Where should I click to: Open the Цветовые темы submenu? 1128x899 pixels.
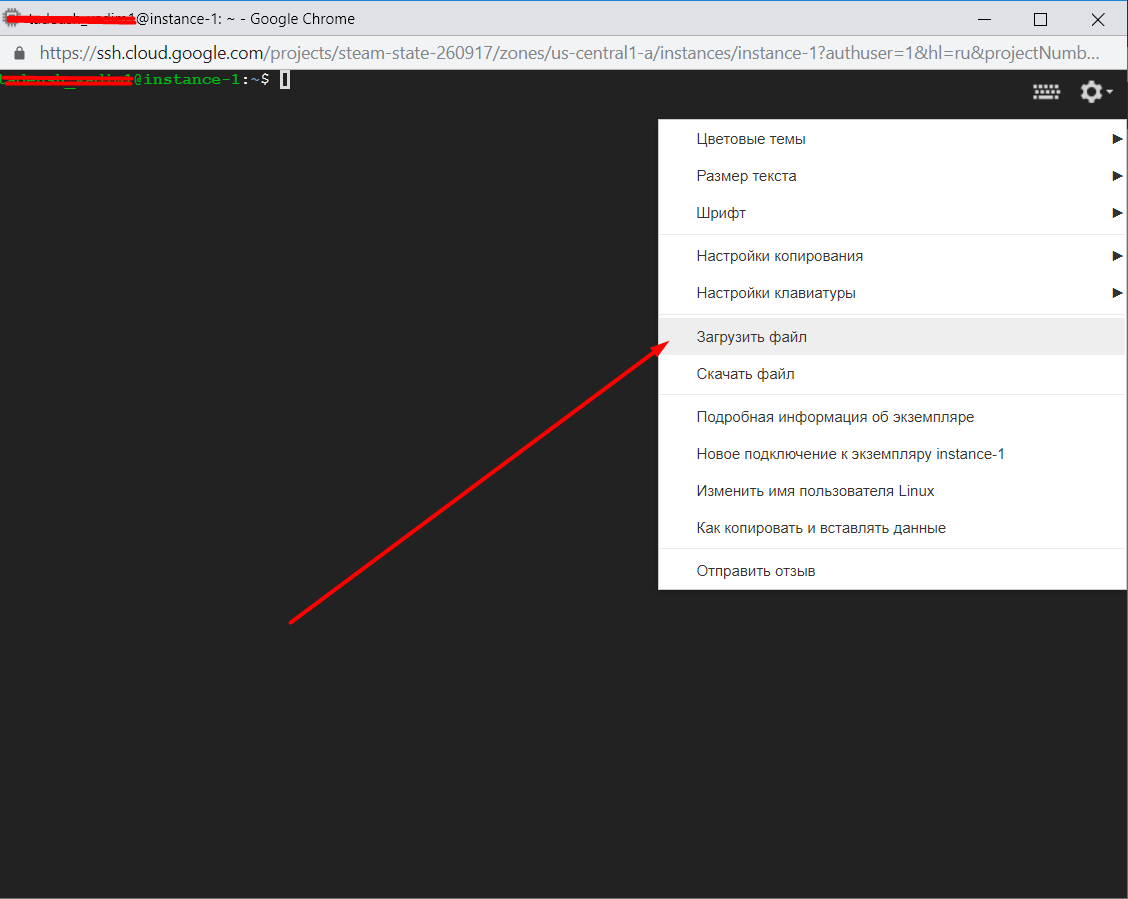pos(892,139)
